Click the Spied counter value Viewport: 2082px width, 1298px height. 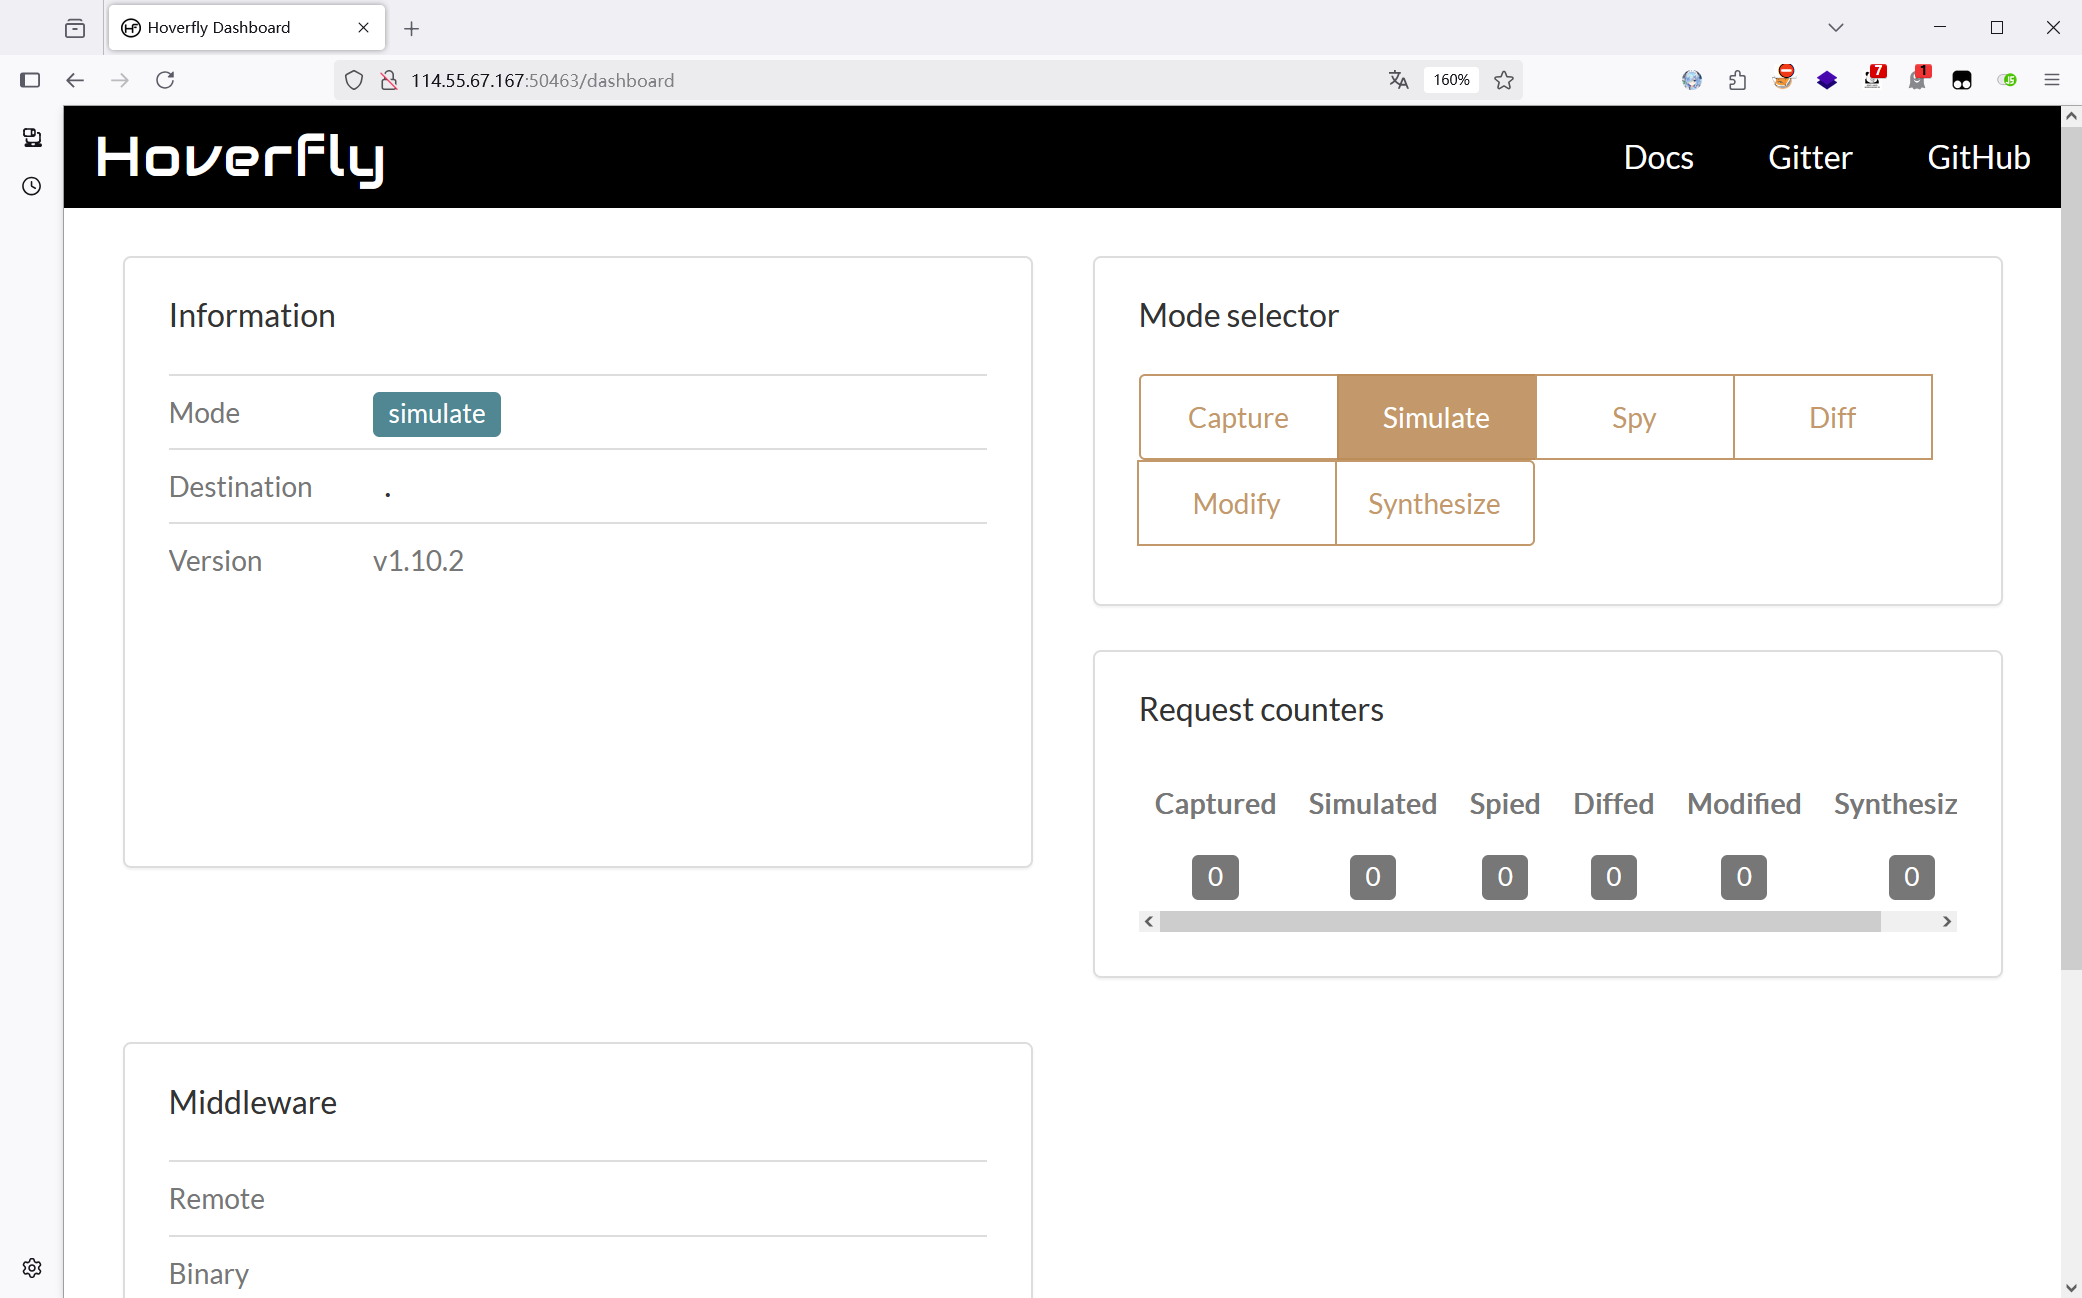coord(1505,877)
